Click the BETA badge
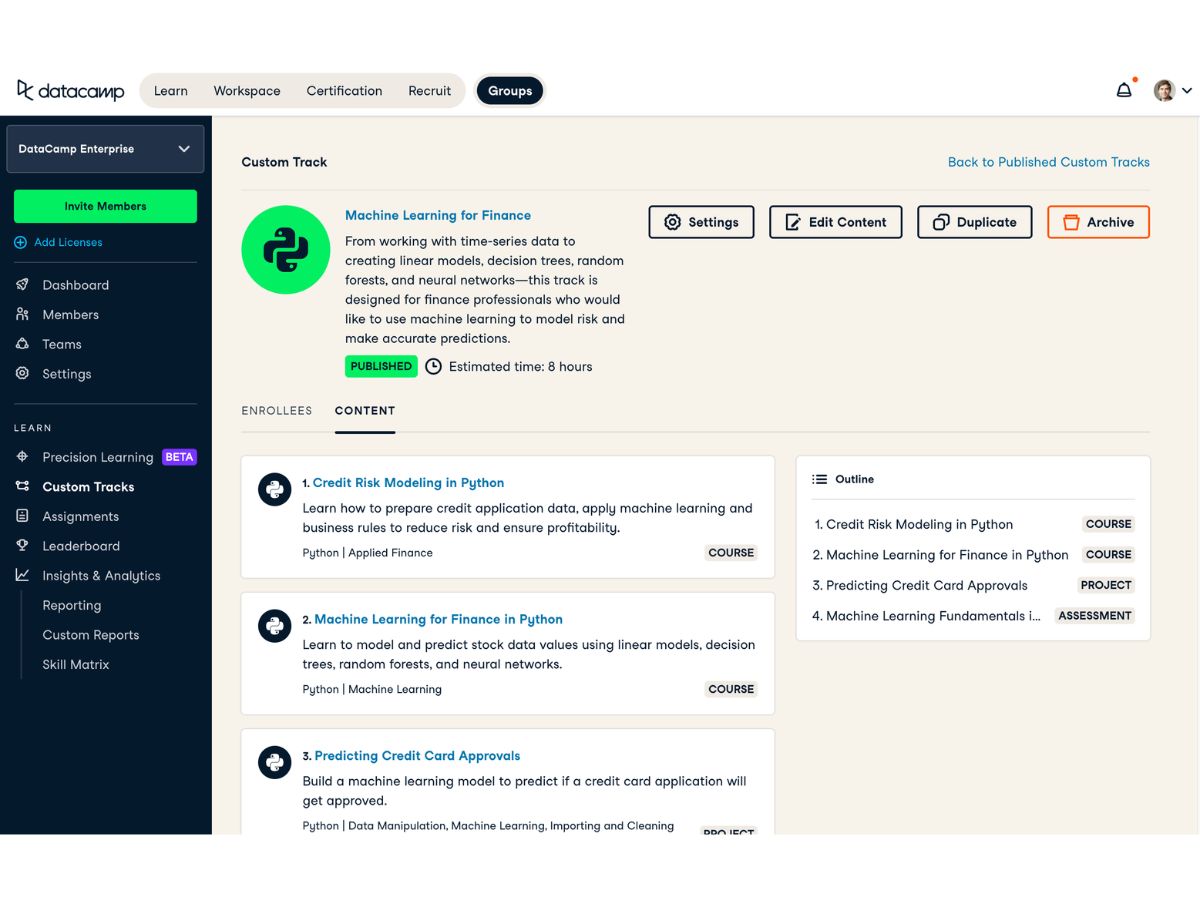The width and height of the screenshot is (1200, 900). [179, 457]
